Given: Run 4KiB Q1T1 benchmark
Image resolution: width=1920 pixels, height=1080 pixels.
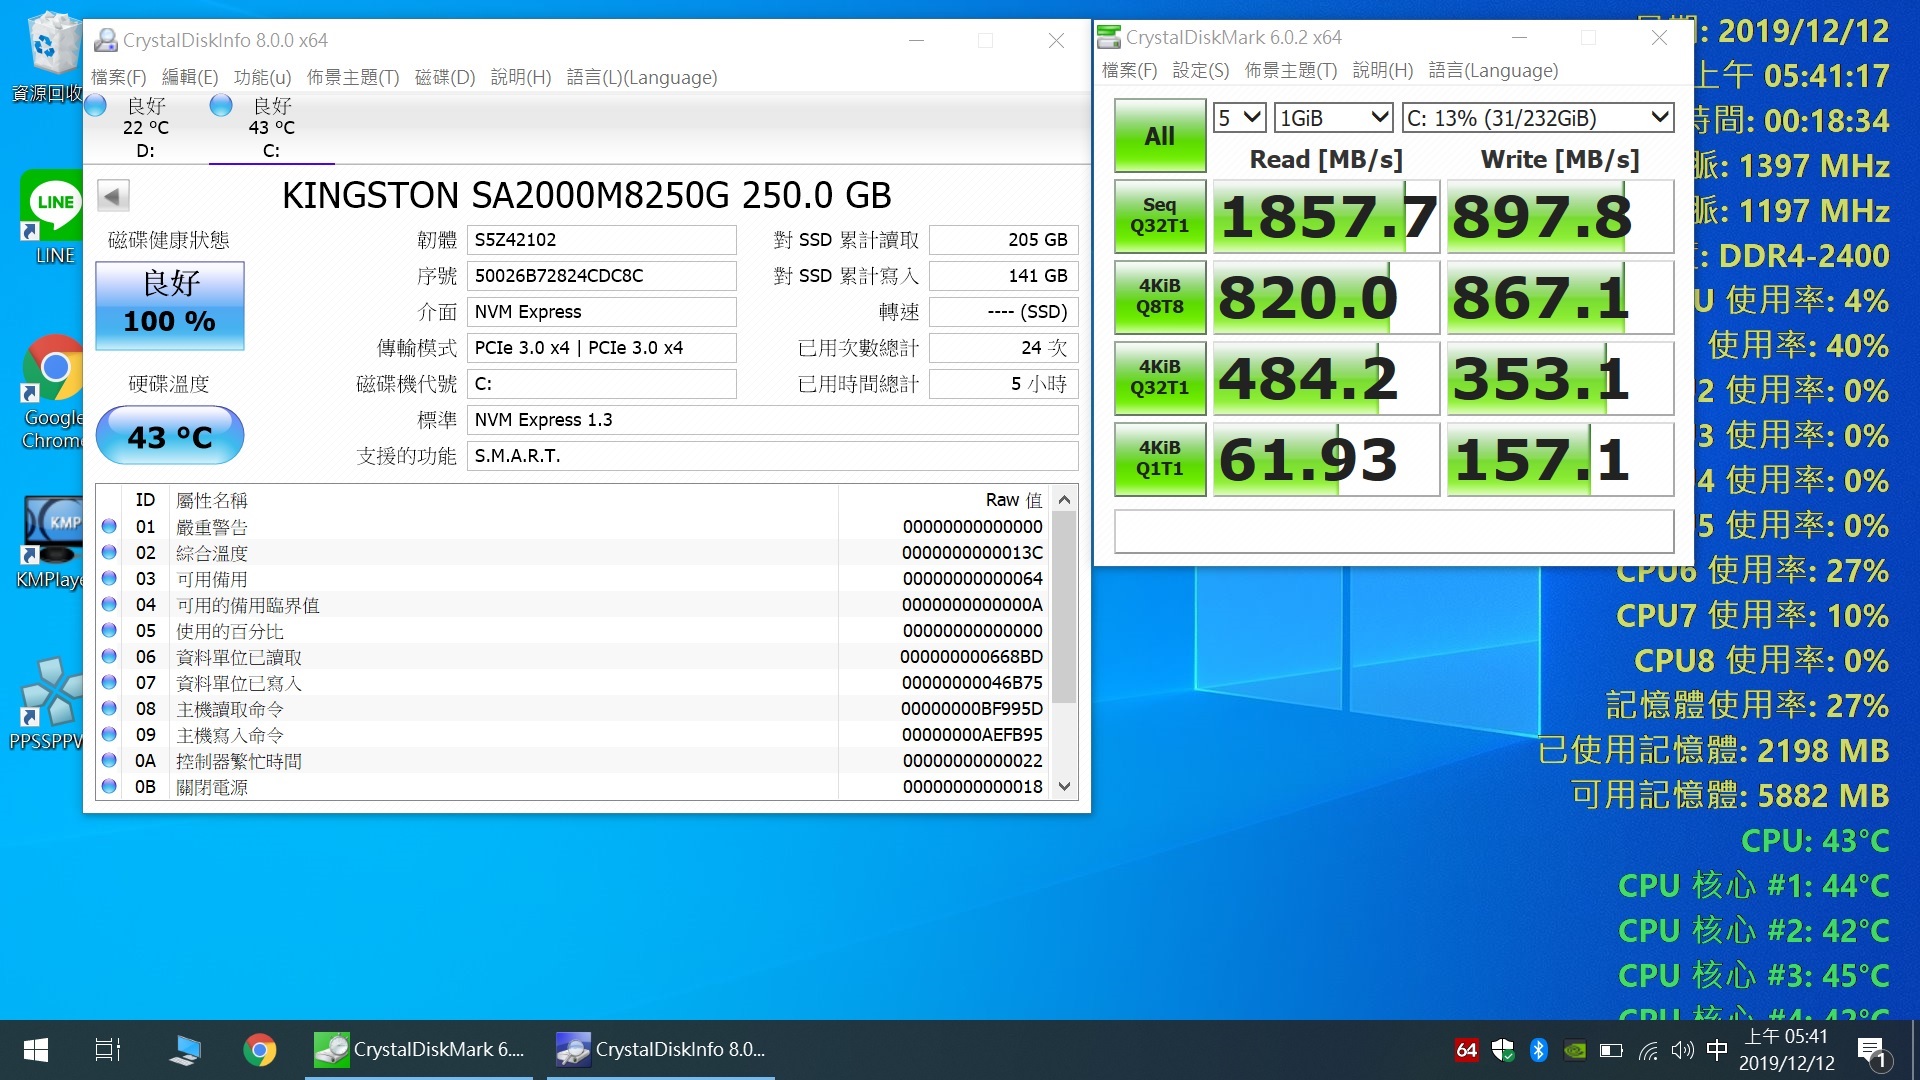Looking at the screenshot, I should click(1160, 458).
